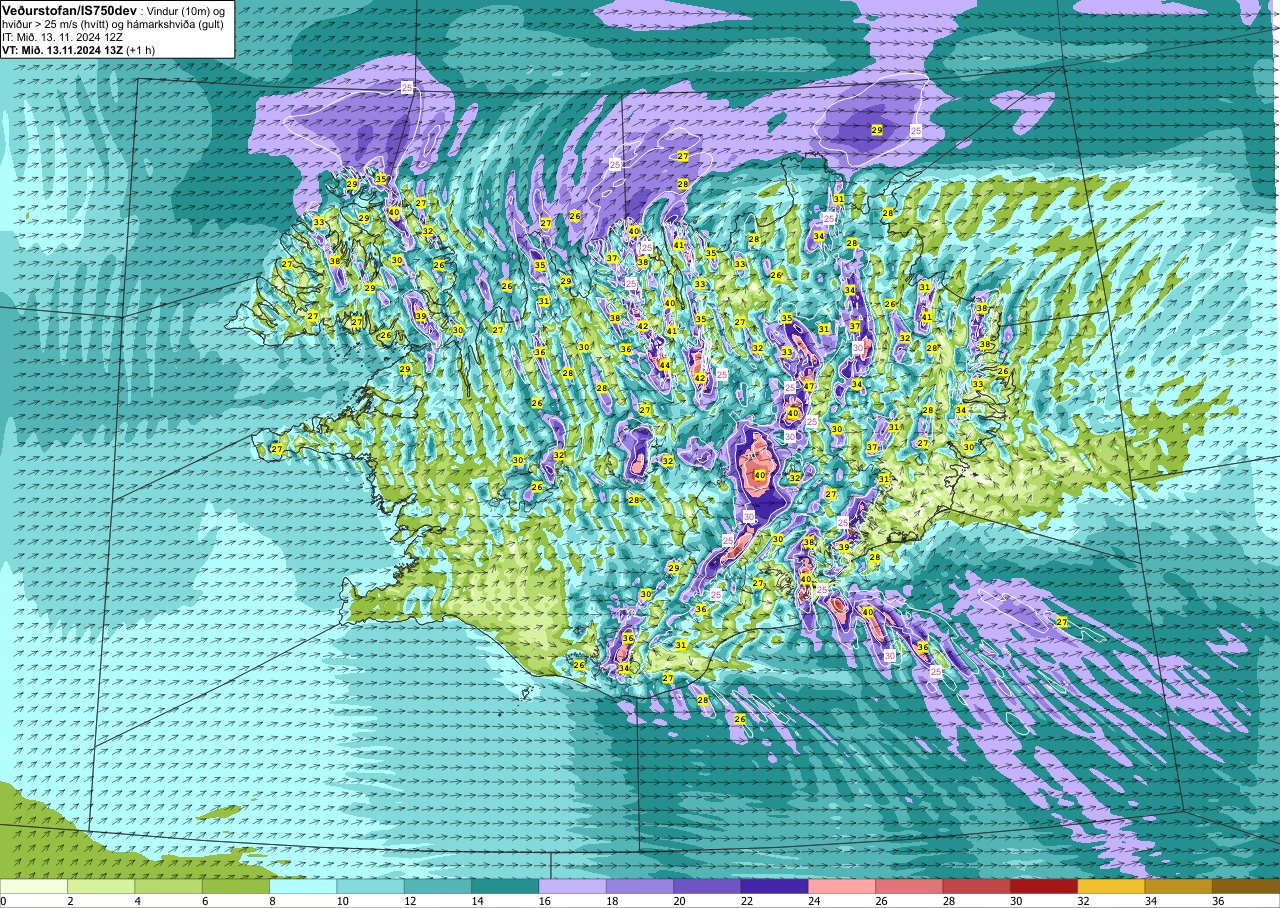Click the '8' tick label on legend scale
Image resolution: width=1280 pixels, height=908 pixels.
(271, 901)
